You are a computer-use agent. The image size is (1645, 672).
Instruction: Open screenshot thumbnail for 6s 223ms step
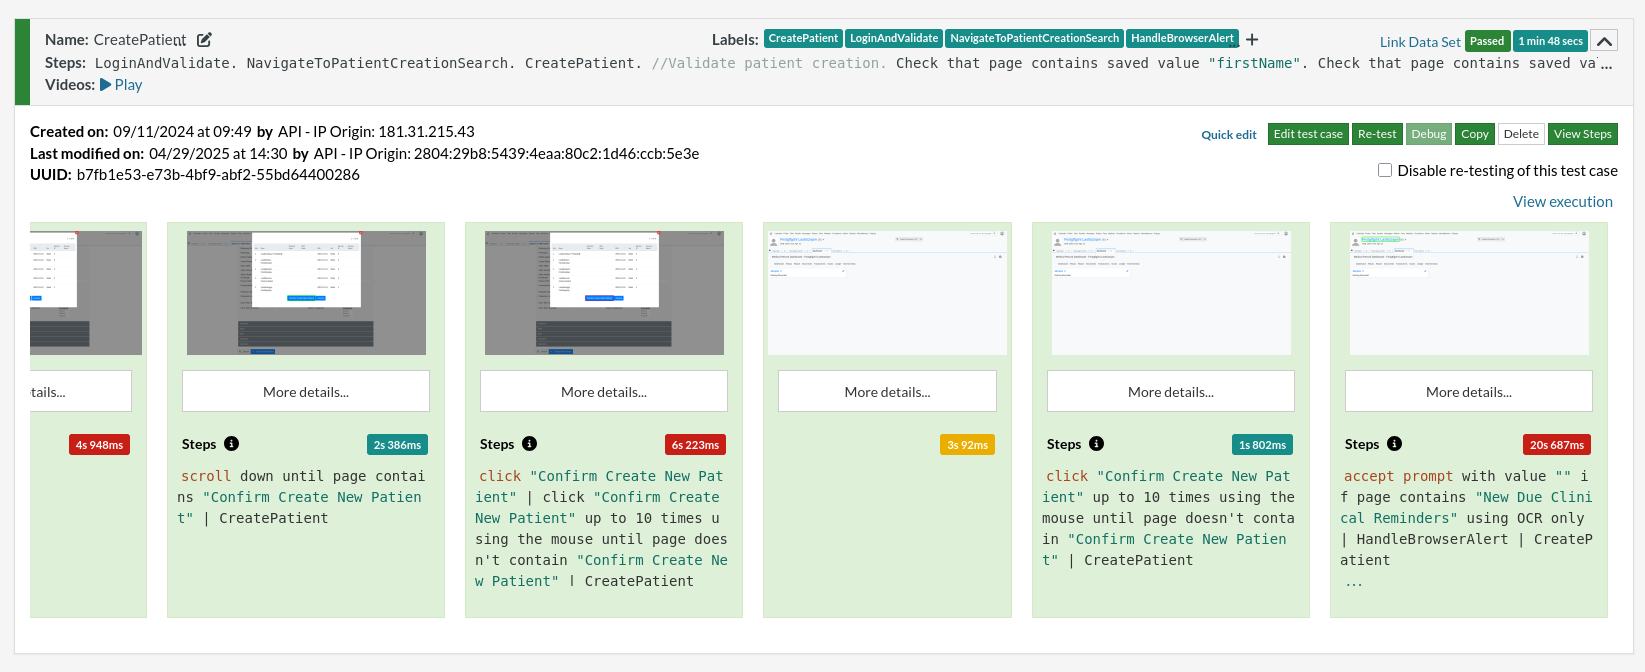[x=604, y=293]
